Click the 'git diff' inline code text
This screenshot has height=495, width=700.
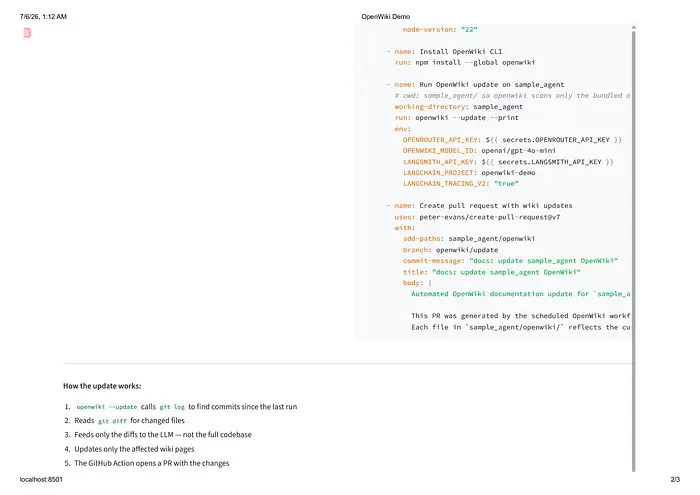pos(112,421)
